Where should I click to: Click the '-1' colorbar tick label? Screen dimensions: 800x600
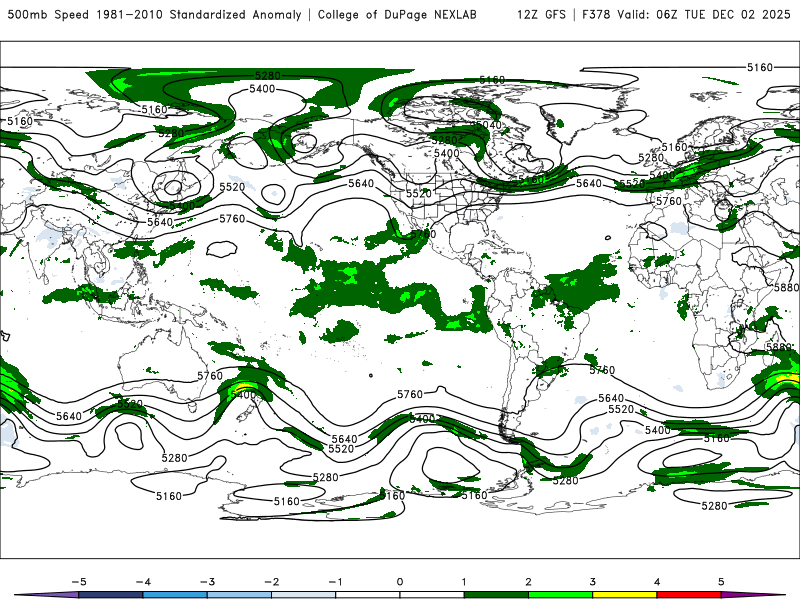tap(335, 582)
